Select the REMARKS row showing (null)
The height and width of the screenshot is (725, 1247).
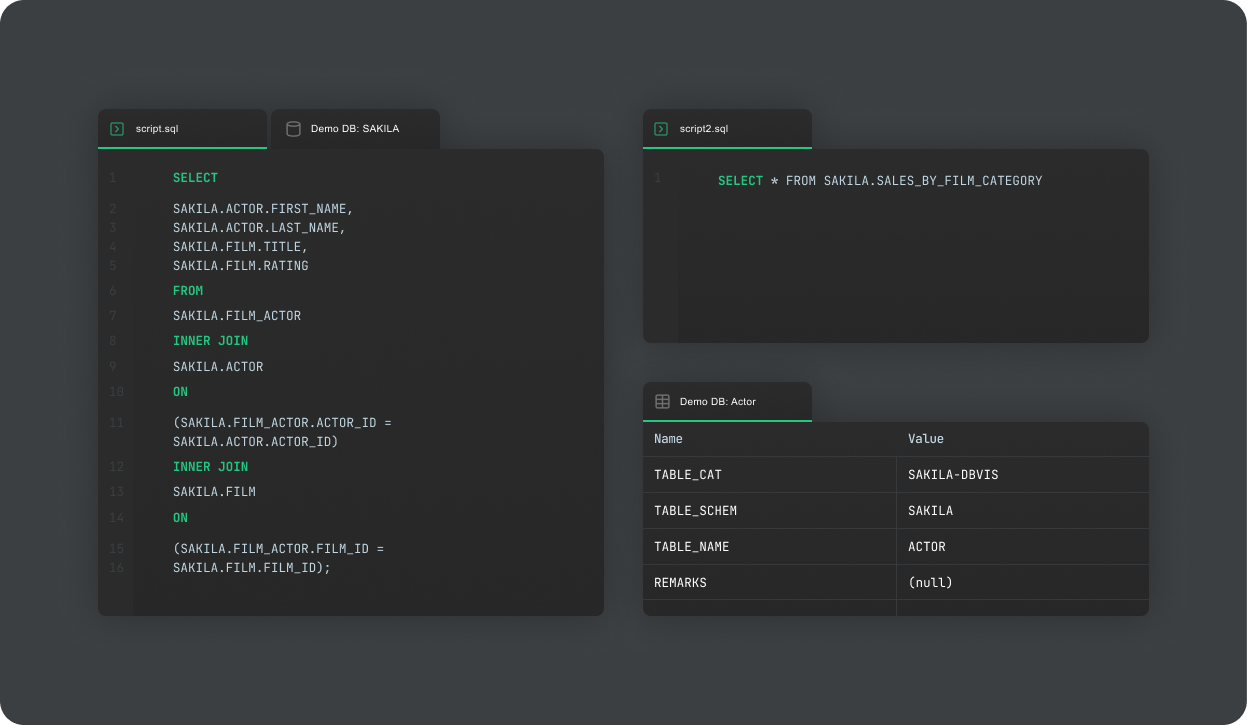coord(681,582)
